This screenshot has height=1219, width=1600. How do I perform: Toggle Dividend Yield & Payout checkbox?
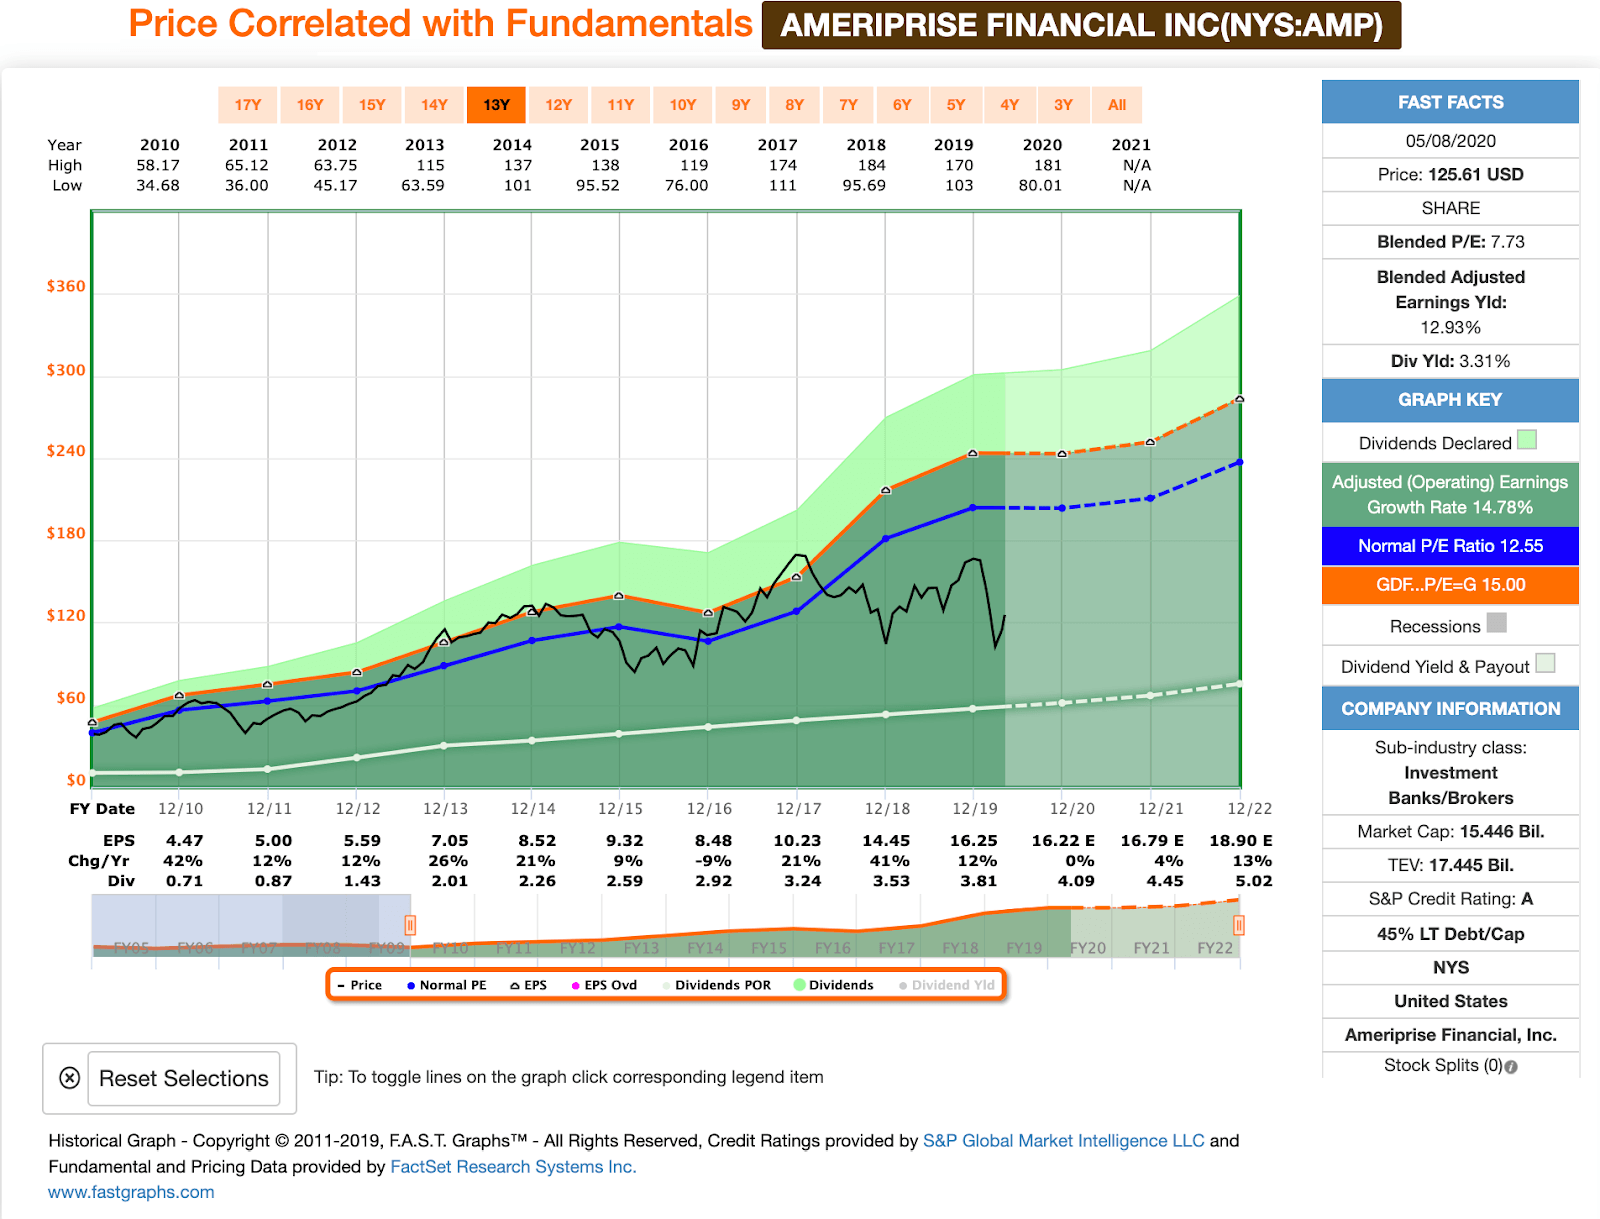(1545, 663)
